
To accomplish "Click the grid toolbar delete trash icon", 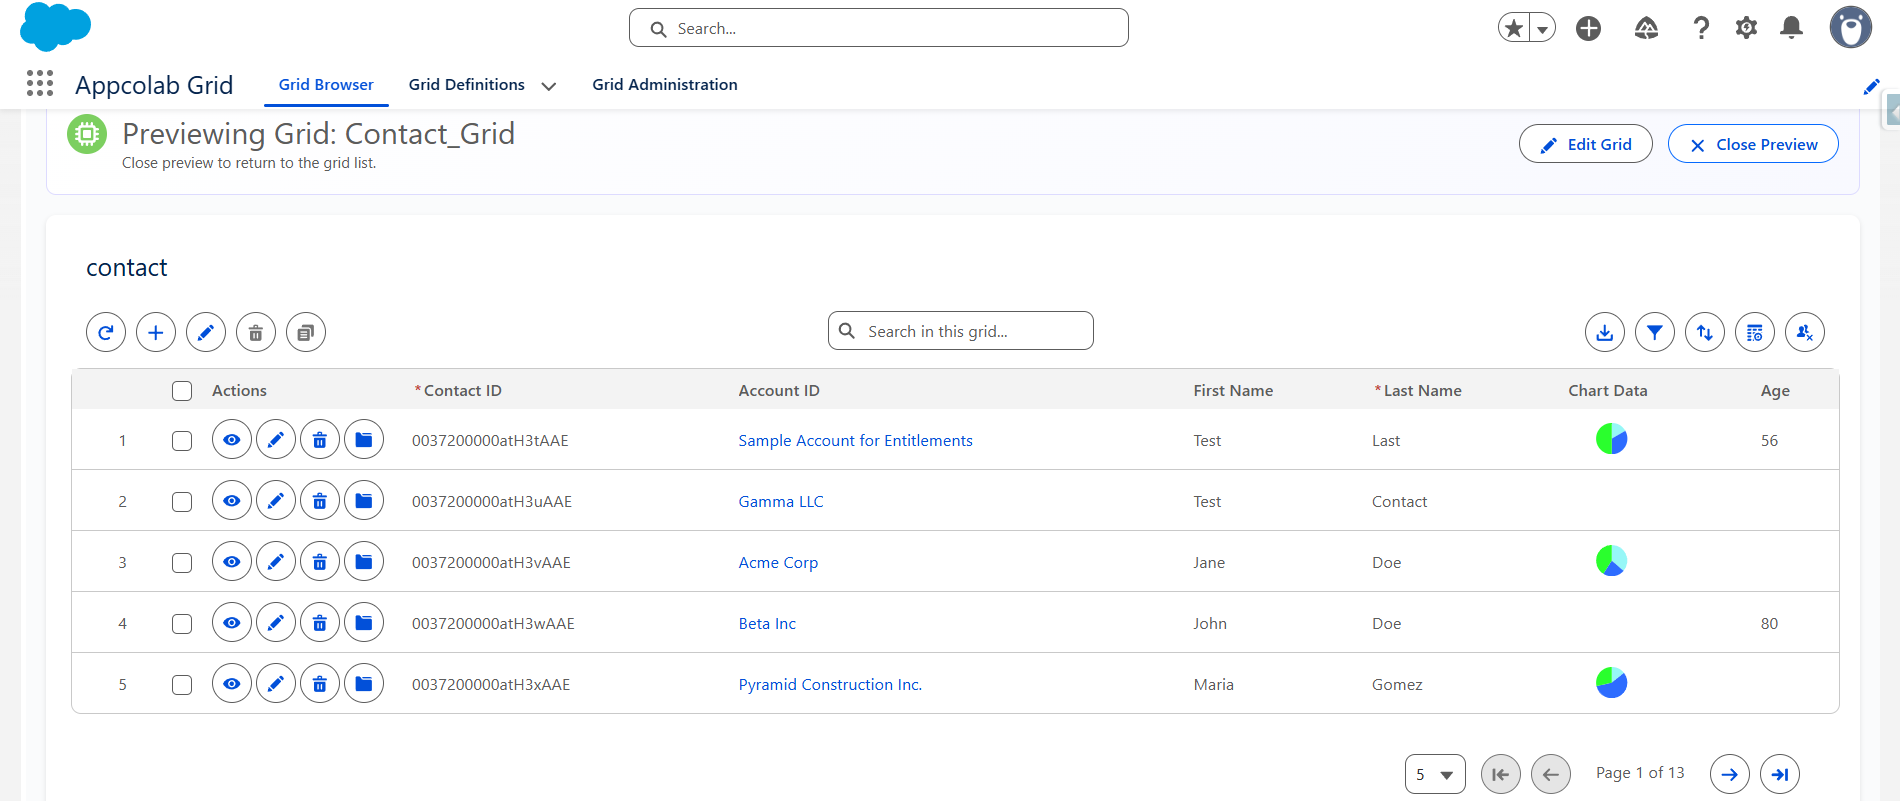I will [x=256, y=332].
